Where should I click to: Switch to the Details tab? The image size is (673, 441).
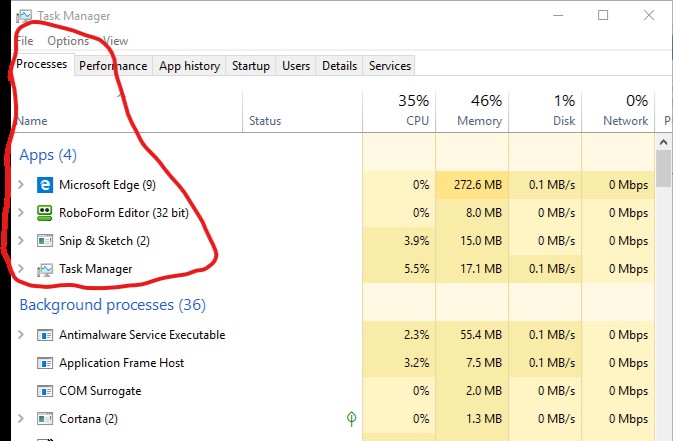tap(339, 66)
